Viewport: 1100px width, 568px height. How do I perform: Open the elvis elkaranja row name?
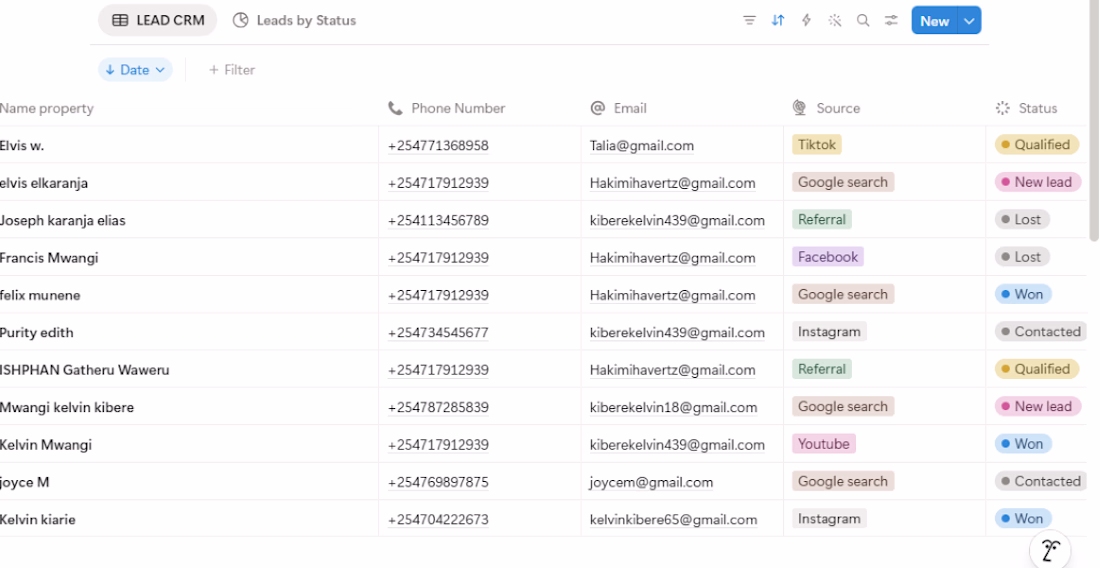(x=43, y=183)
